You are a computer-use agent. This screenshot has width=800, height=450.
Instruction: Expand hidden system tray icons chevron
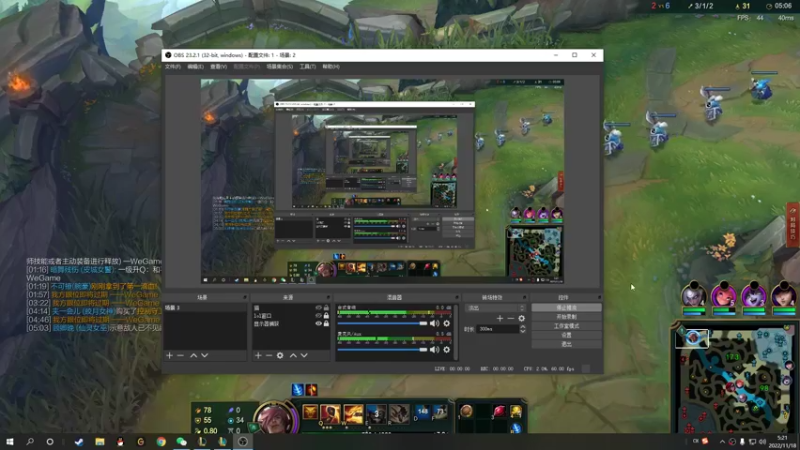pos(722,442)
